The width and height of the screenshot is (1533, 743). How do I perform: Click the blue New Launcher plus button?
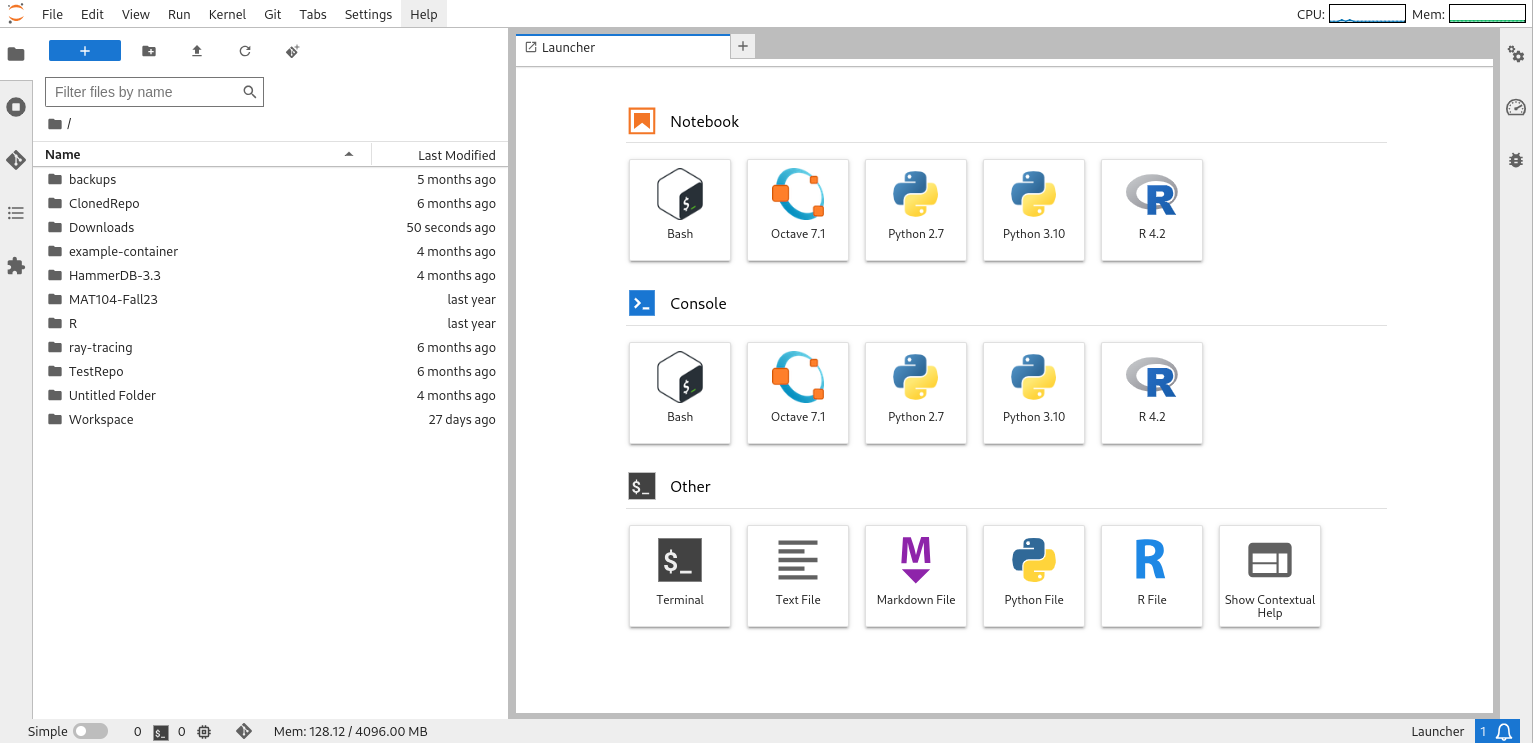[85, 51]
